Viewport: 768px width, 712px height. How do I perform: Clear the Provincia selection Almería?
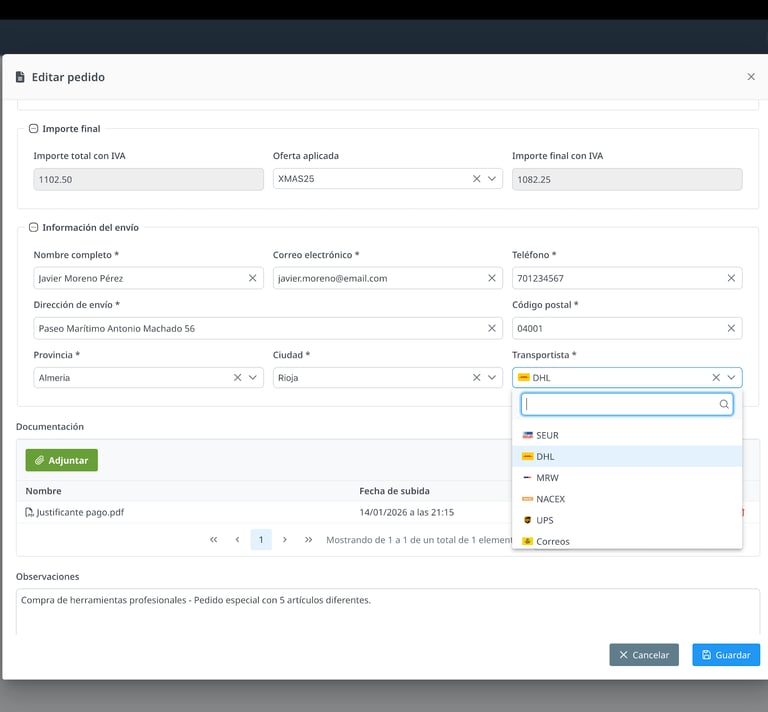tap(237, 378)
